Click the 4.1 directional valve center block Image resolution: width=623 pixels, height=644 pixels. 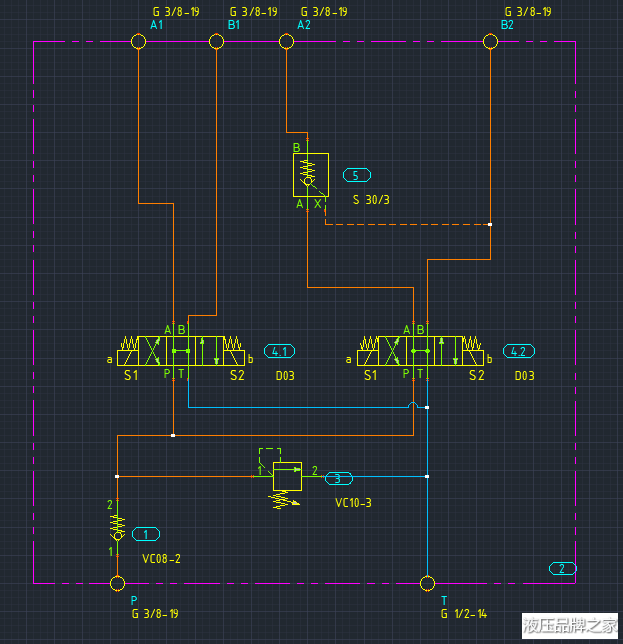[x=179, y=351]
